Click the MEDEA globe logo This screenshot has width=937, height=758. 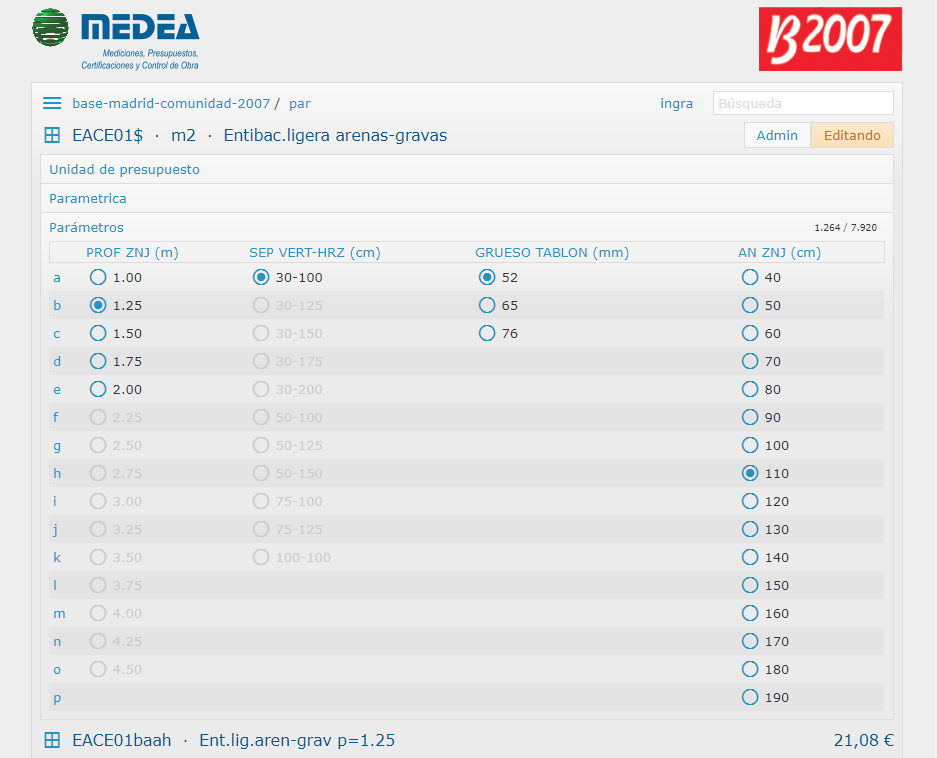50,28
